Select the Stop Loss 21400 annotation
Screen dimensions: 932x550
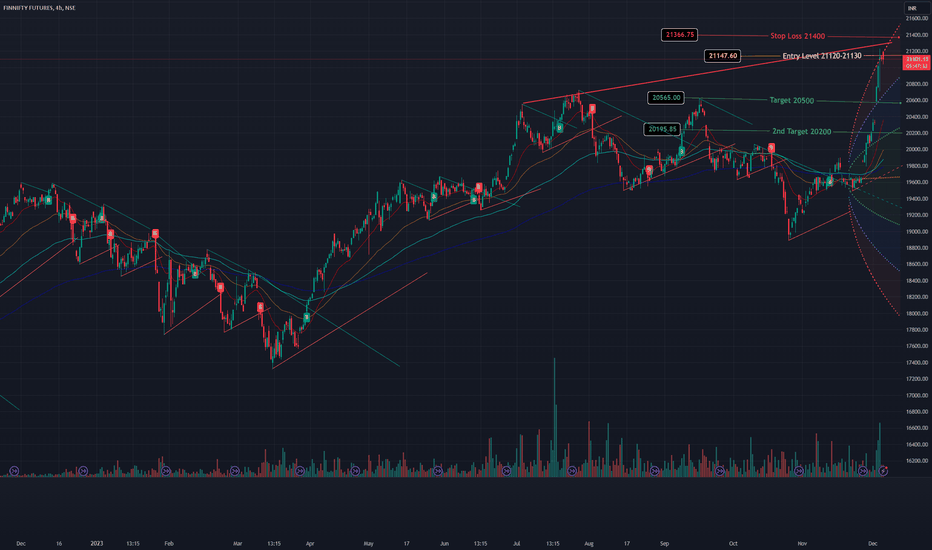798,36
